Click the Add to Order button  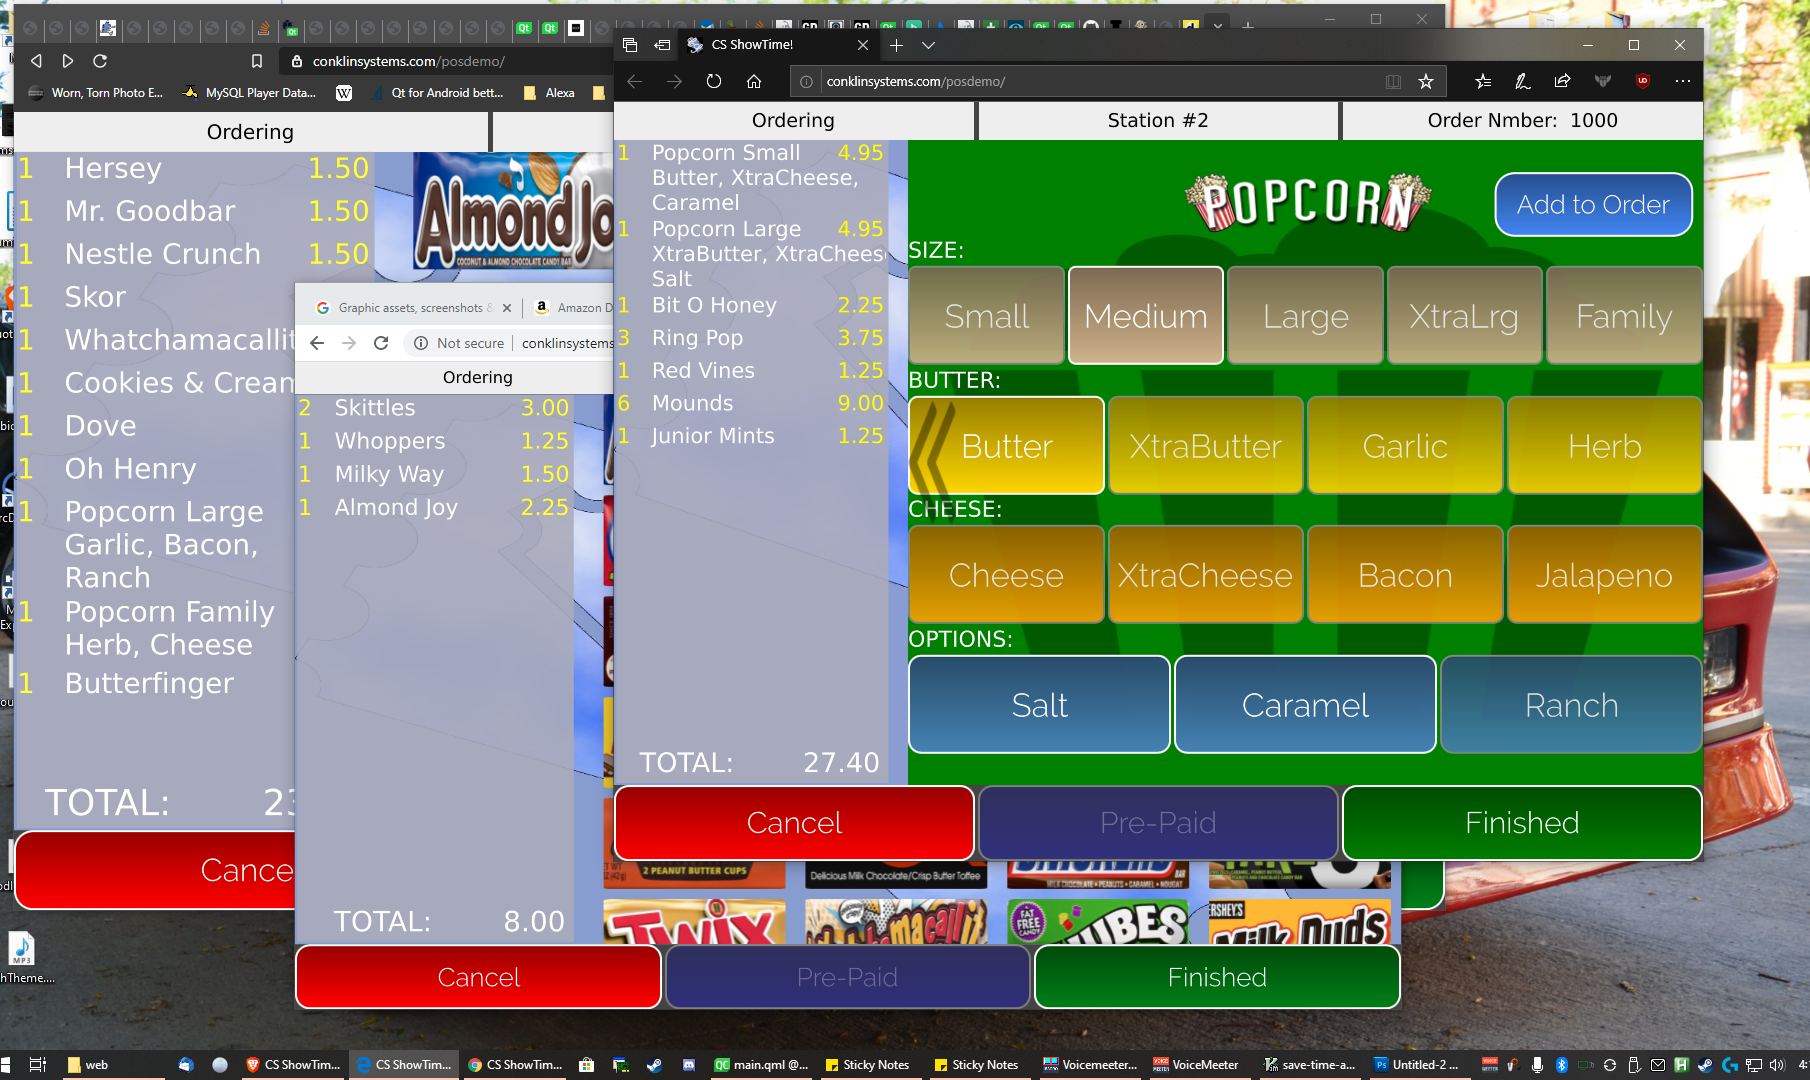click(1593, 205)
